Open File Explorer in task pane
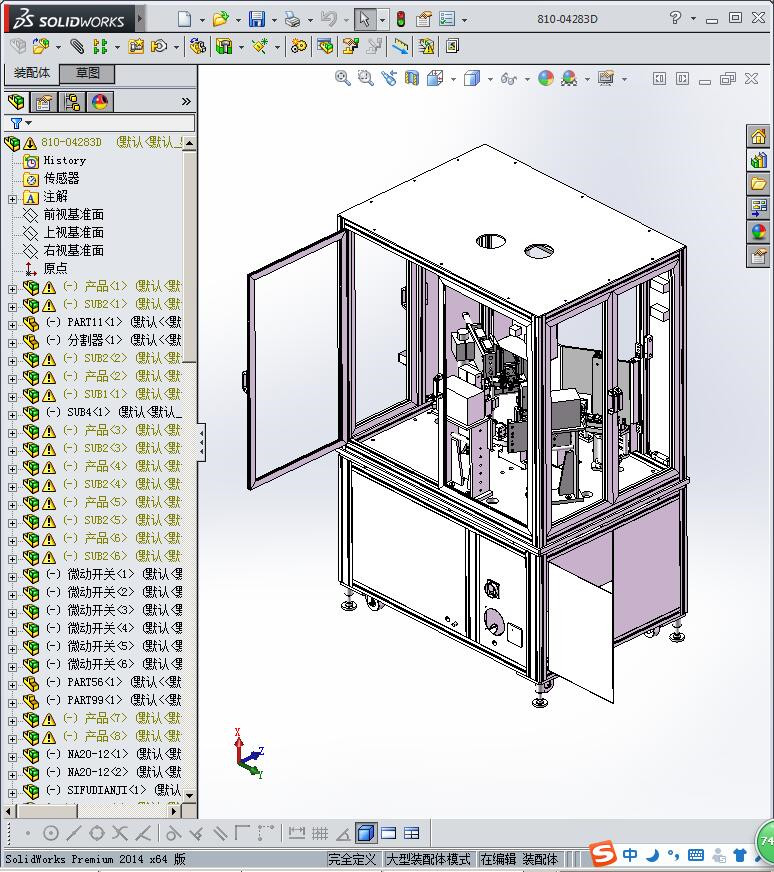Image resolution: width=774 pixels, height=872 pixels. pyautogui.click(x=758, y=184)
